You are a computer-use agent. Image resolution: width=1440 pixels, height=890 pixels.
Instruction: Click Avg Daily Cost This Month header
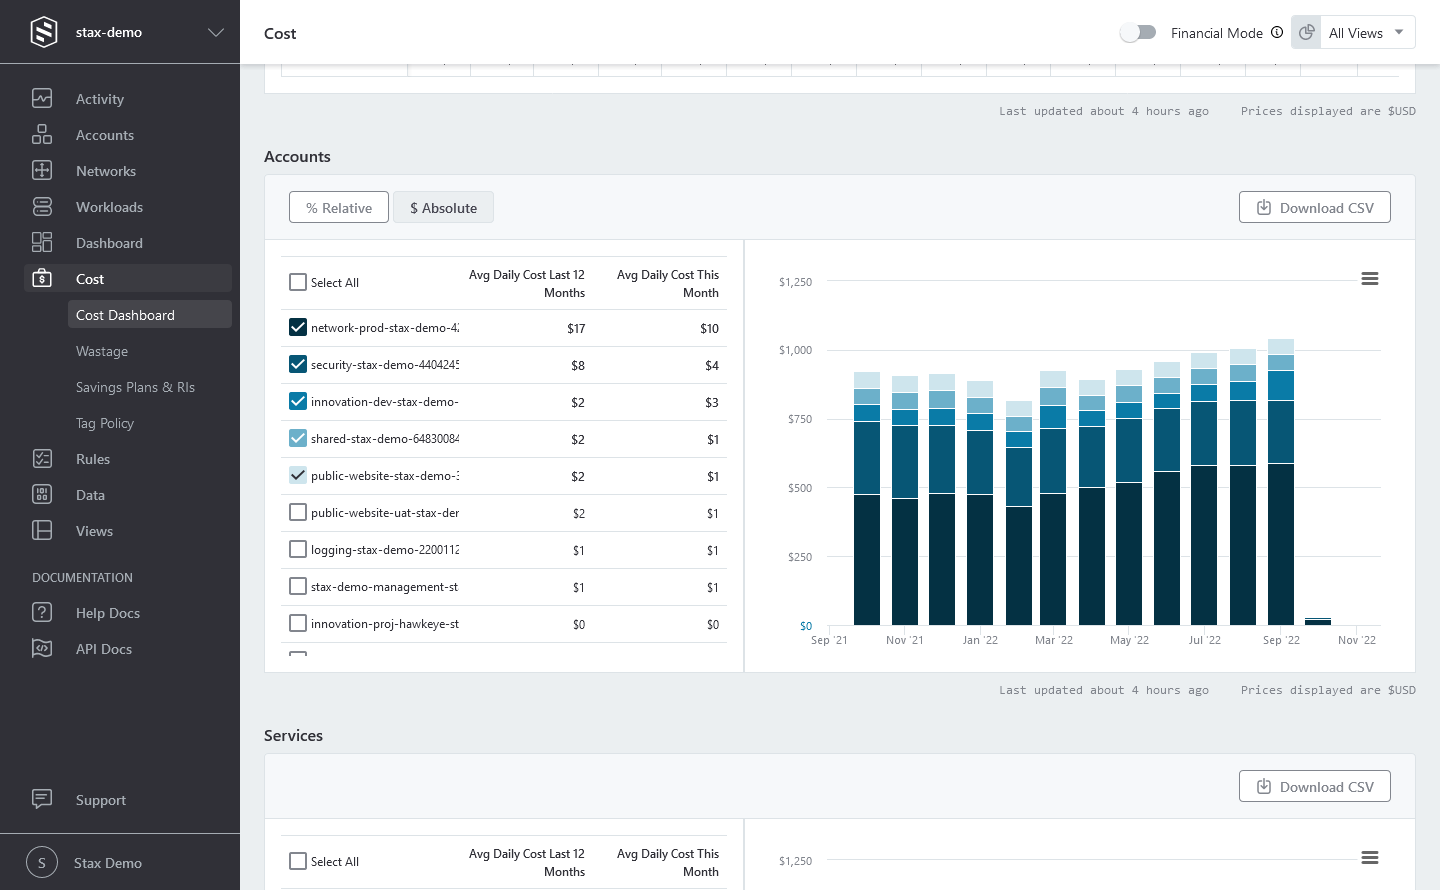point(668,283)
